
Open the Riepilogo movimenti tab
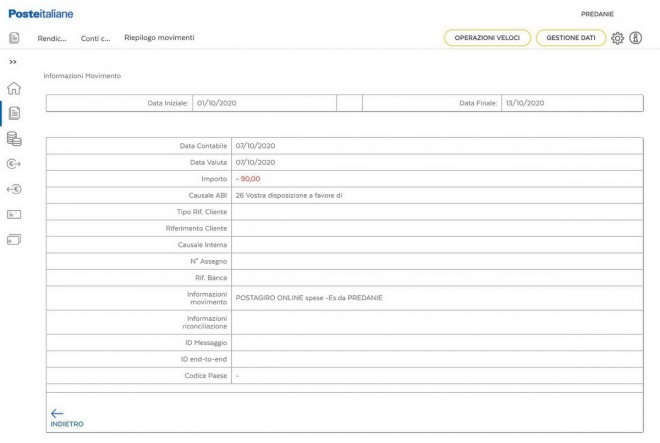(x=159, y=38)
